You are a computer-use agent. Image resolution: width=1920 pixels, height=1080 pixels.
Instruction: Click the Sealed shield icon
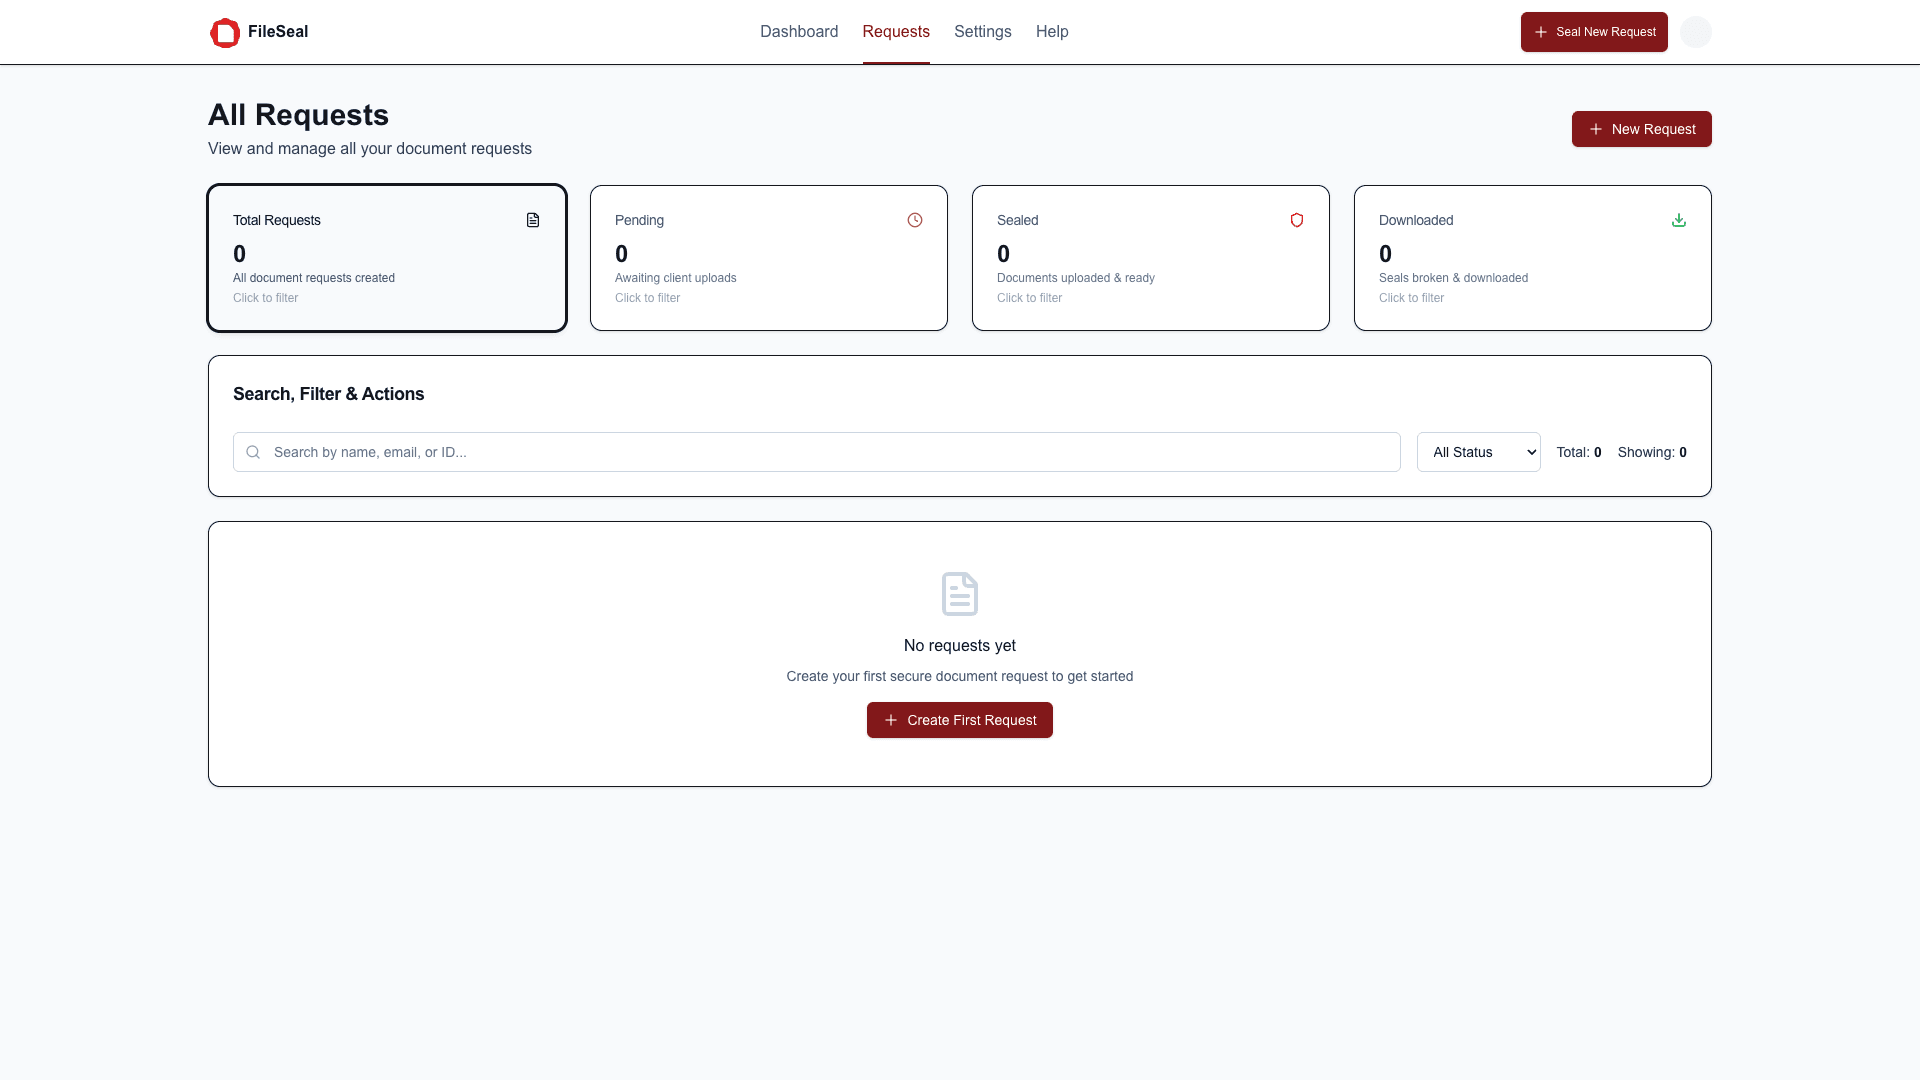1297,220
